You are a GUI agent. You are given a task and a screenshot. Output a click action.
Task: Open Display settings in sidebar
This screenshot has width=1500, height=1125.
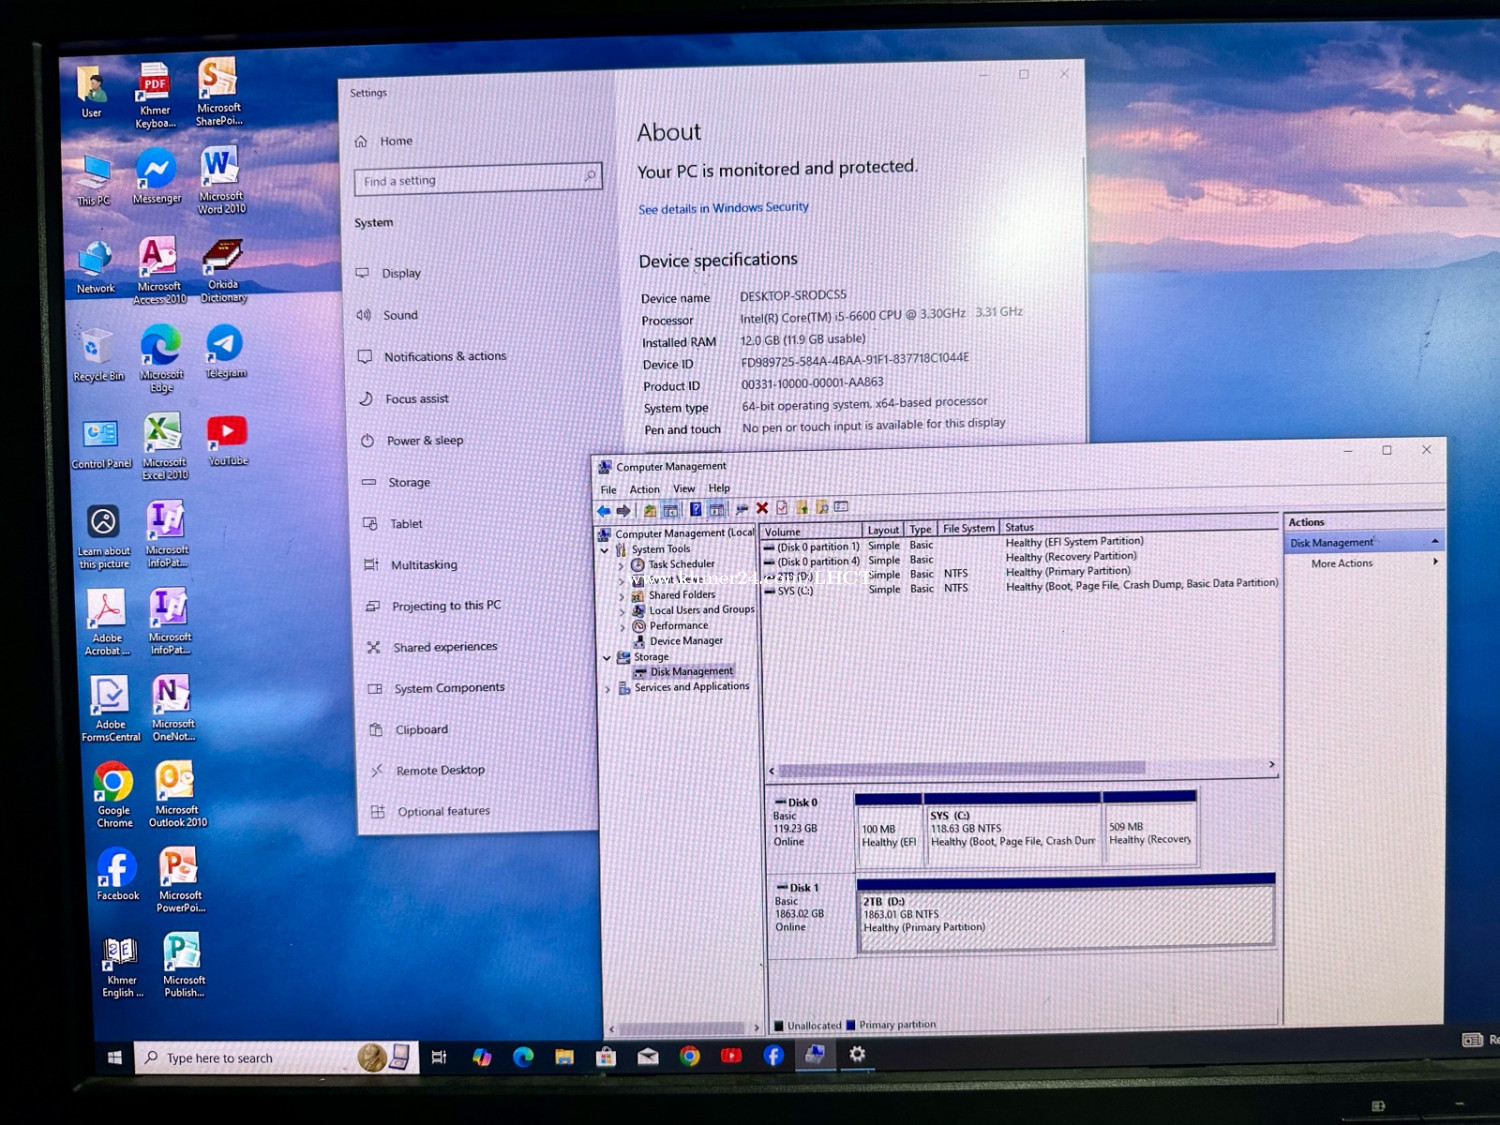[389, 273]
